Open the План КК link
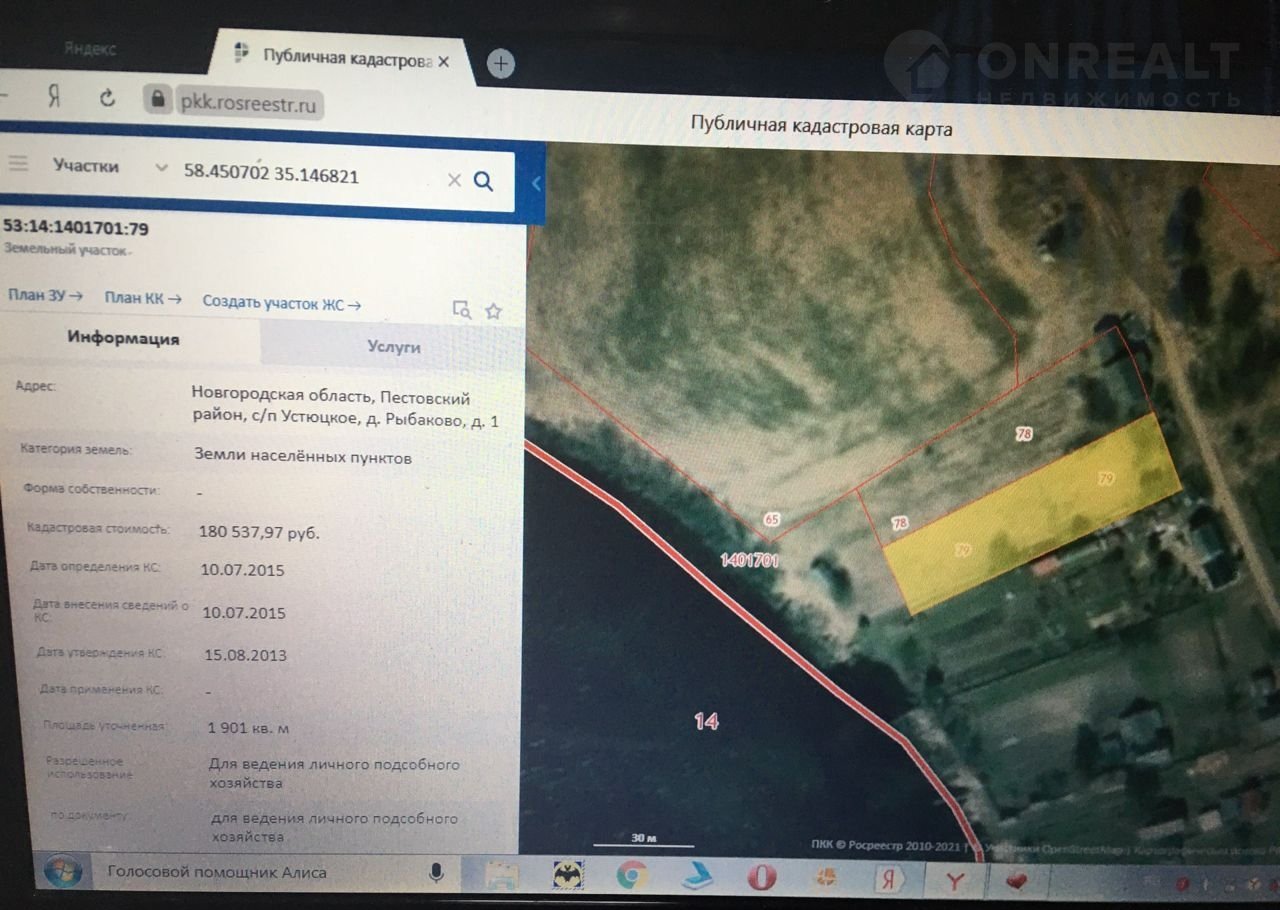The height and width of the screenshot is (910, 1280). tap(143, 298)
